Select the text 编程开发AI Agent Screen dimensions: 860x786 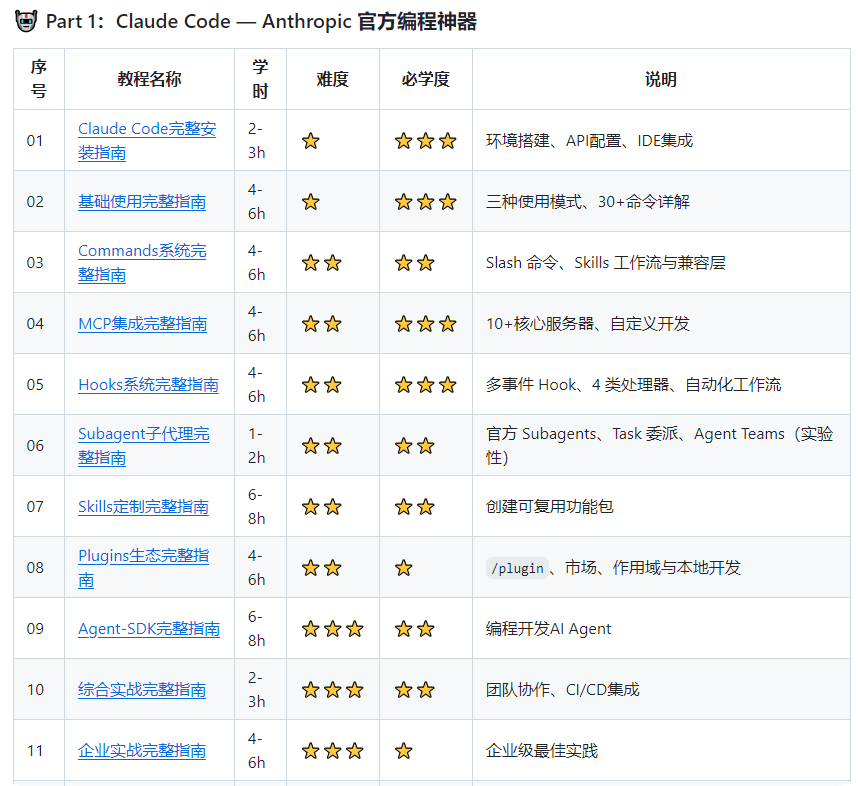pyautogui.click(x=548, y=629)
